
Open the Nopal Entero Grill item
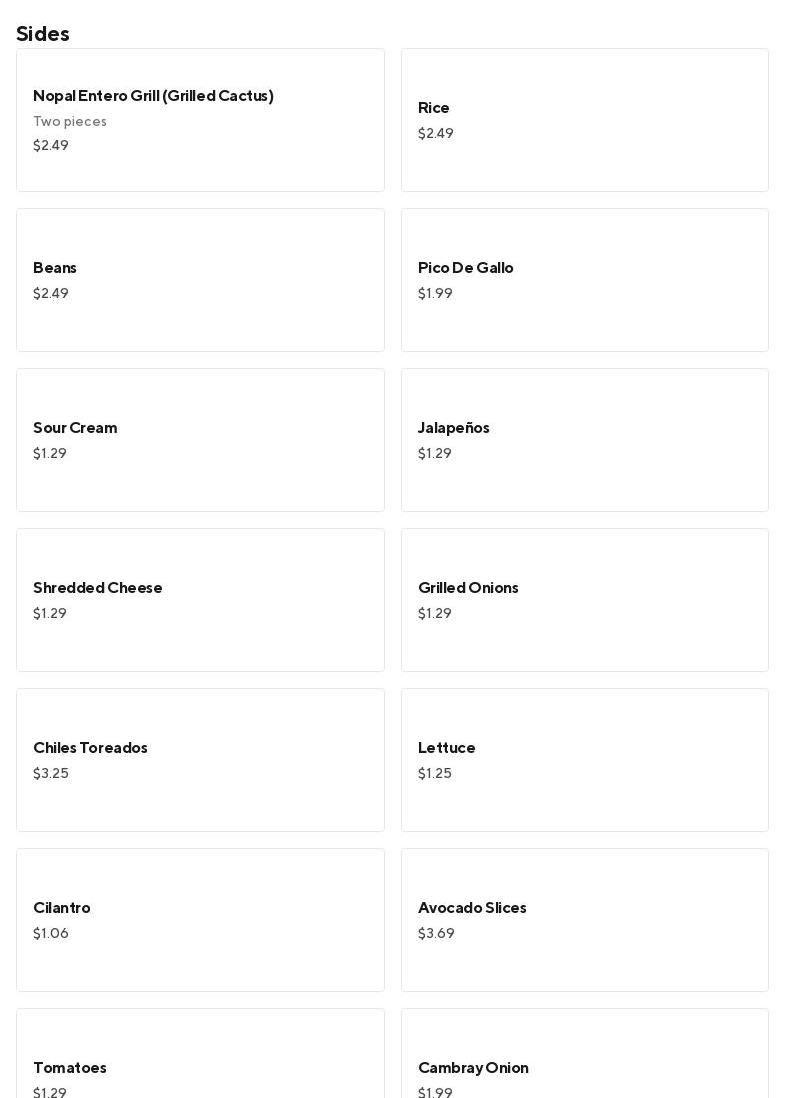200,119
